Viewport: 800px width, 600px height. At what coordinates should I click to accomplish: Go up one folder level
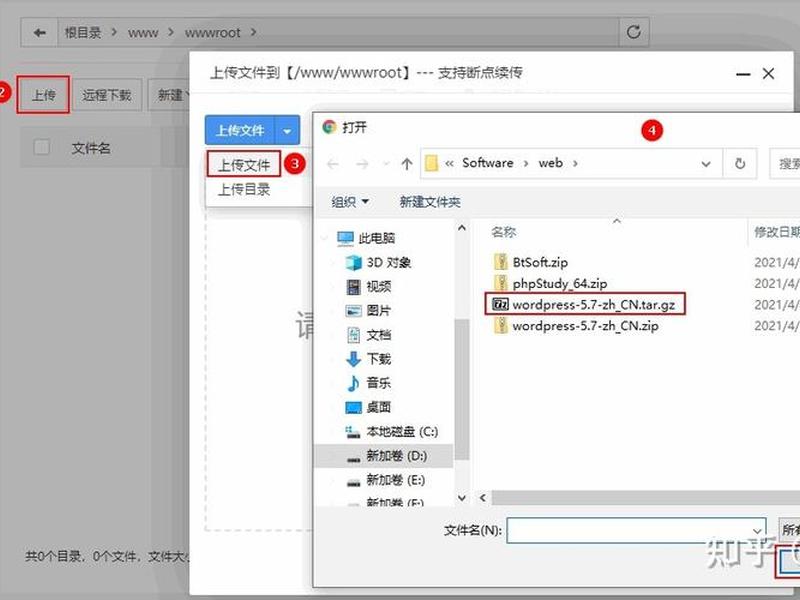pyautogui.click(x=407, y=164)
